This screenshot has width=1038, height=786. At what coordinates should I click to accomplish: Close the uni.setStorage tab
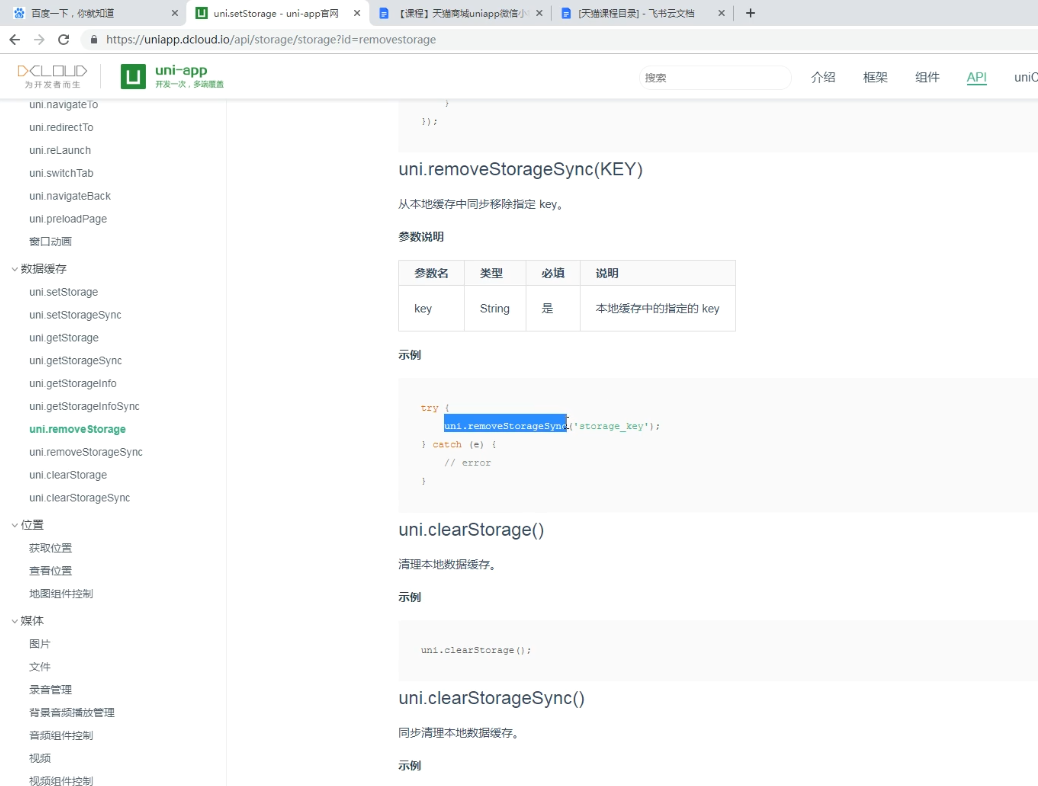pyautogui.click(x=357, y=13)
